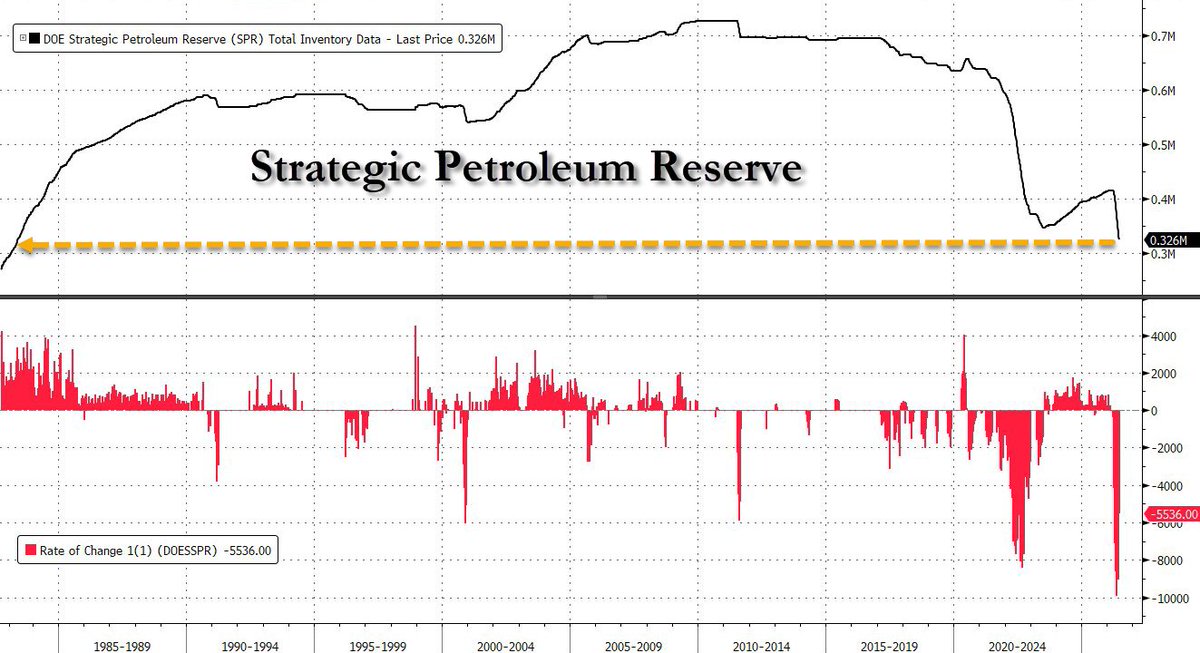The image size is (1200, 653).
Task: Select the 2000 axis label
Action: point(1162,373)
